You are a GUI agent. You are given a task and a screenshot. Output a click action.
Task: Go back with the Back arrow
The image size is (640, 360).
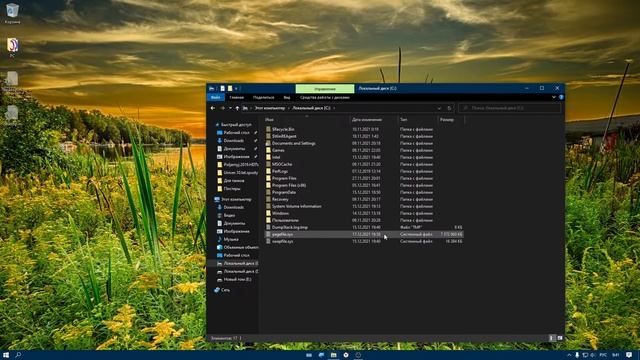coord(213,108)
